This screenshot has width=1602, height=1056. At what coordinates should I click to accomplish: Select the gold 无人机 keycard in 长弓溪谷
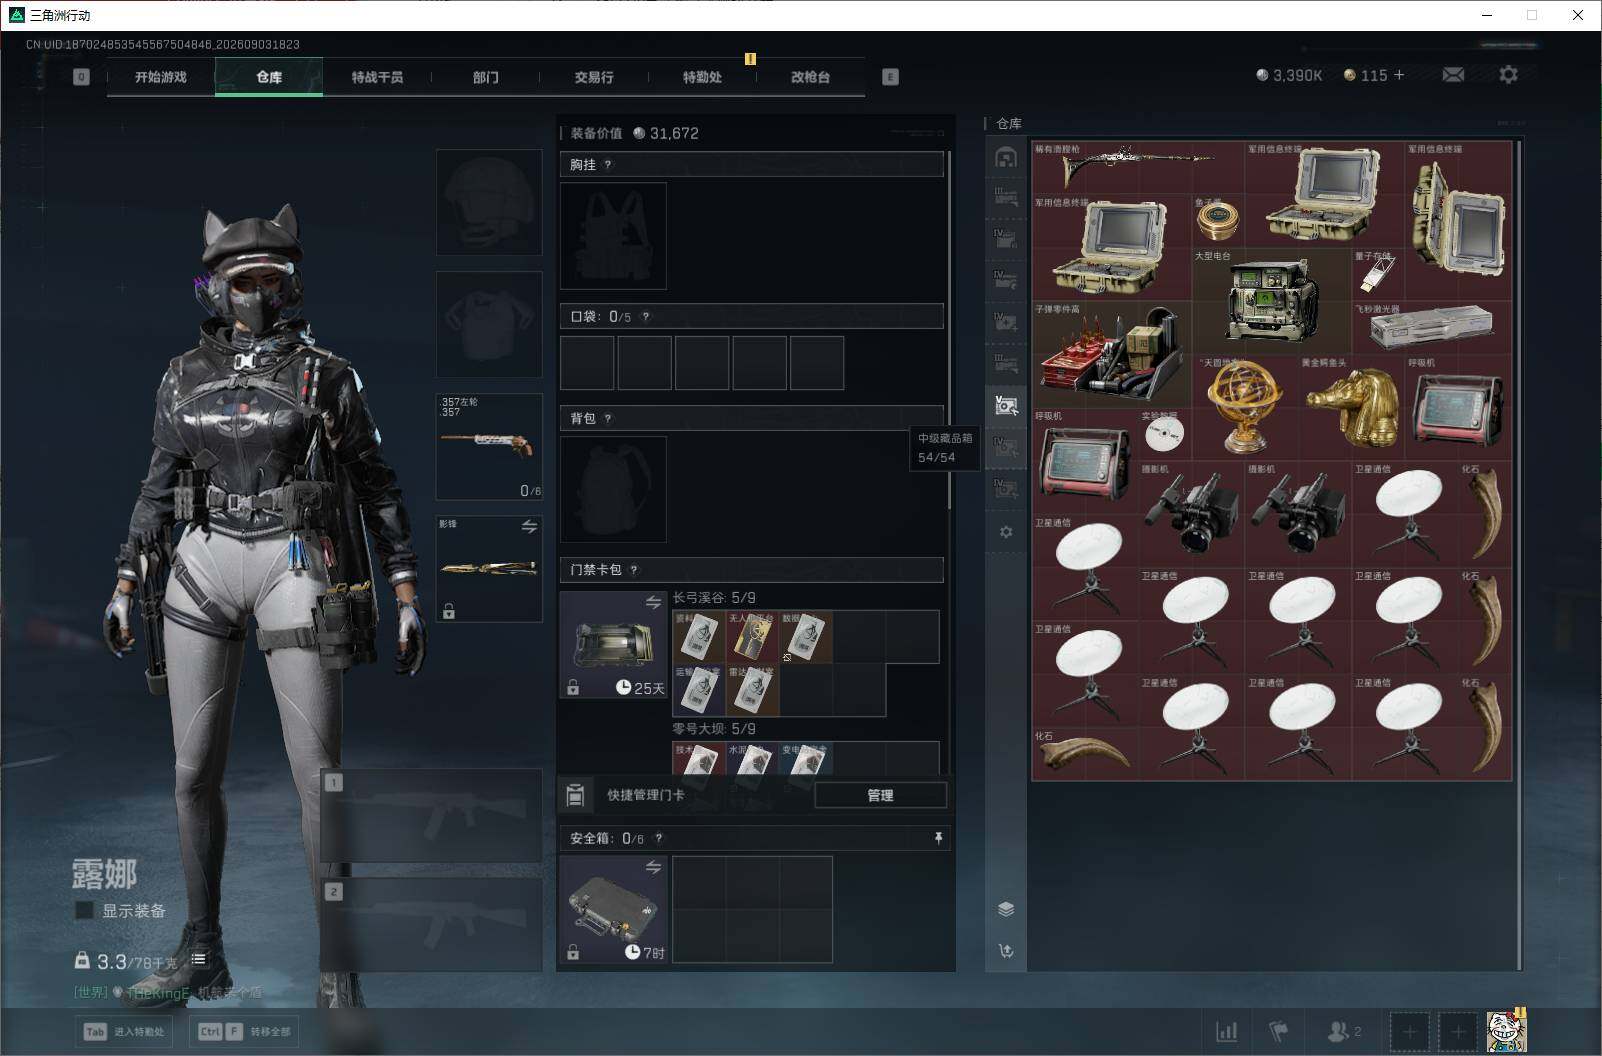tap(752, 637)
